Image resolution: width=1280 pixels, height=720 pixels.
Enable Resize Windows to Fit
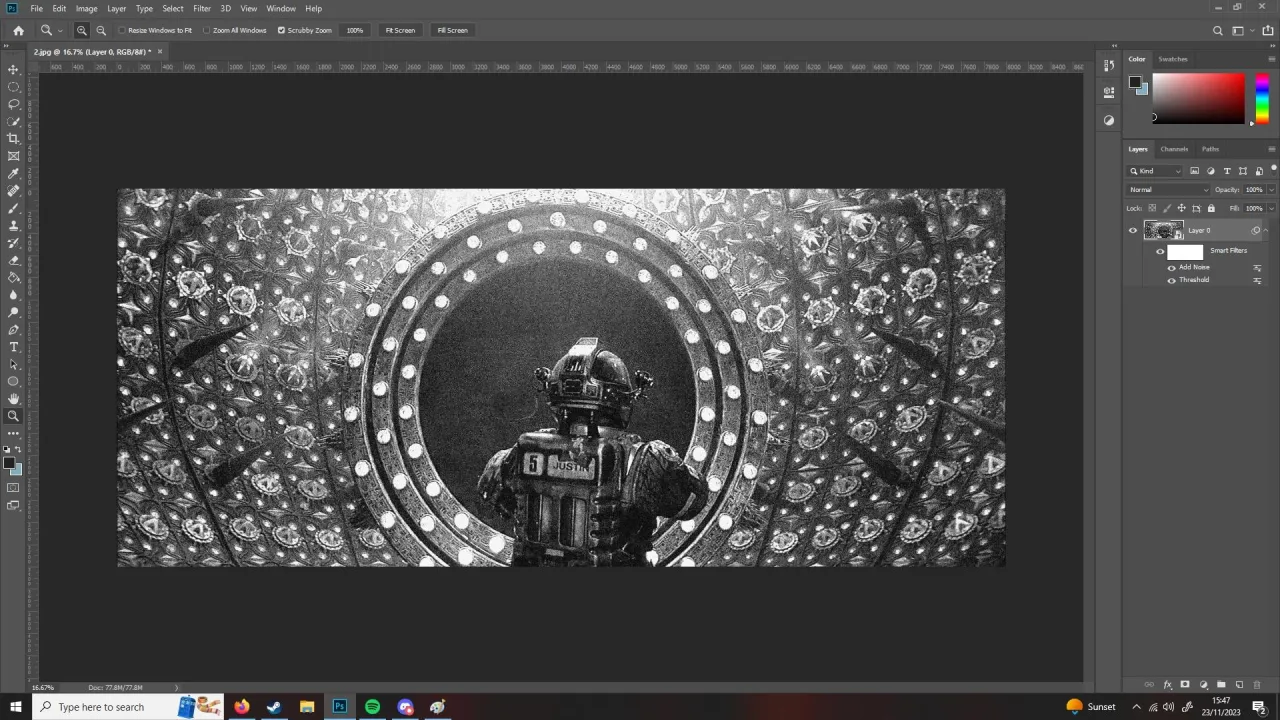pyautogui.click(x=122, y=30)
